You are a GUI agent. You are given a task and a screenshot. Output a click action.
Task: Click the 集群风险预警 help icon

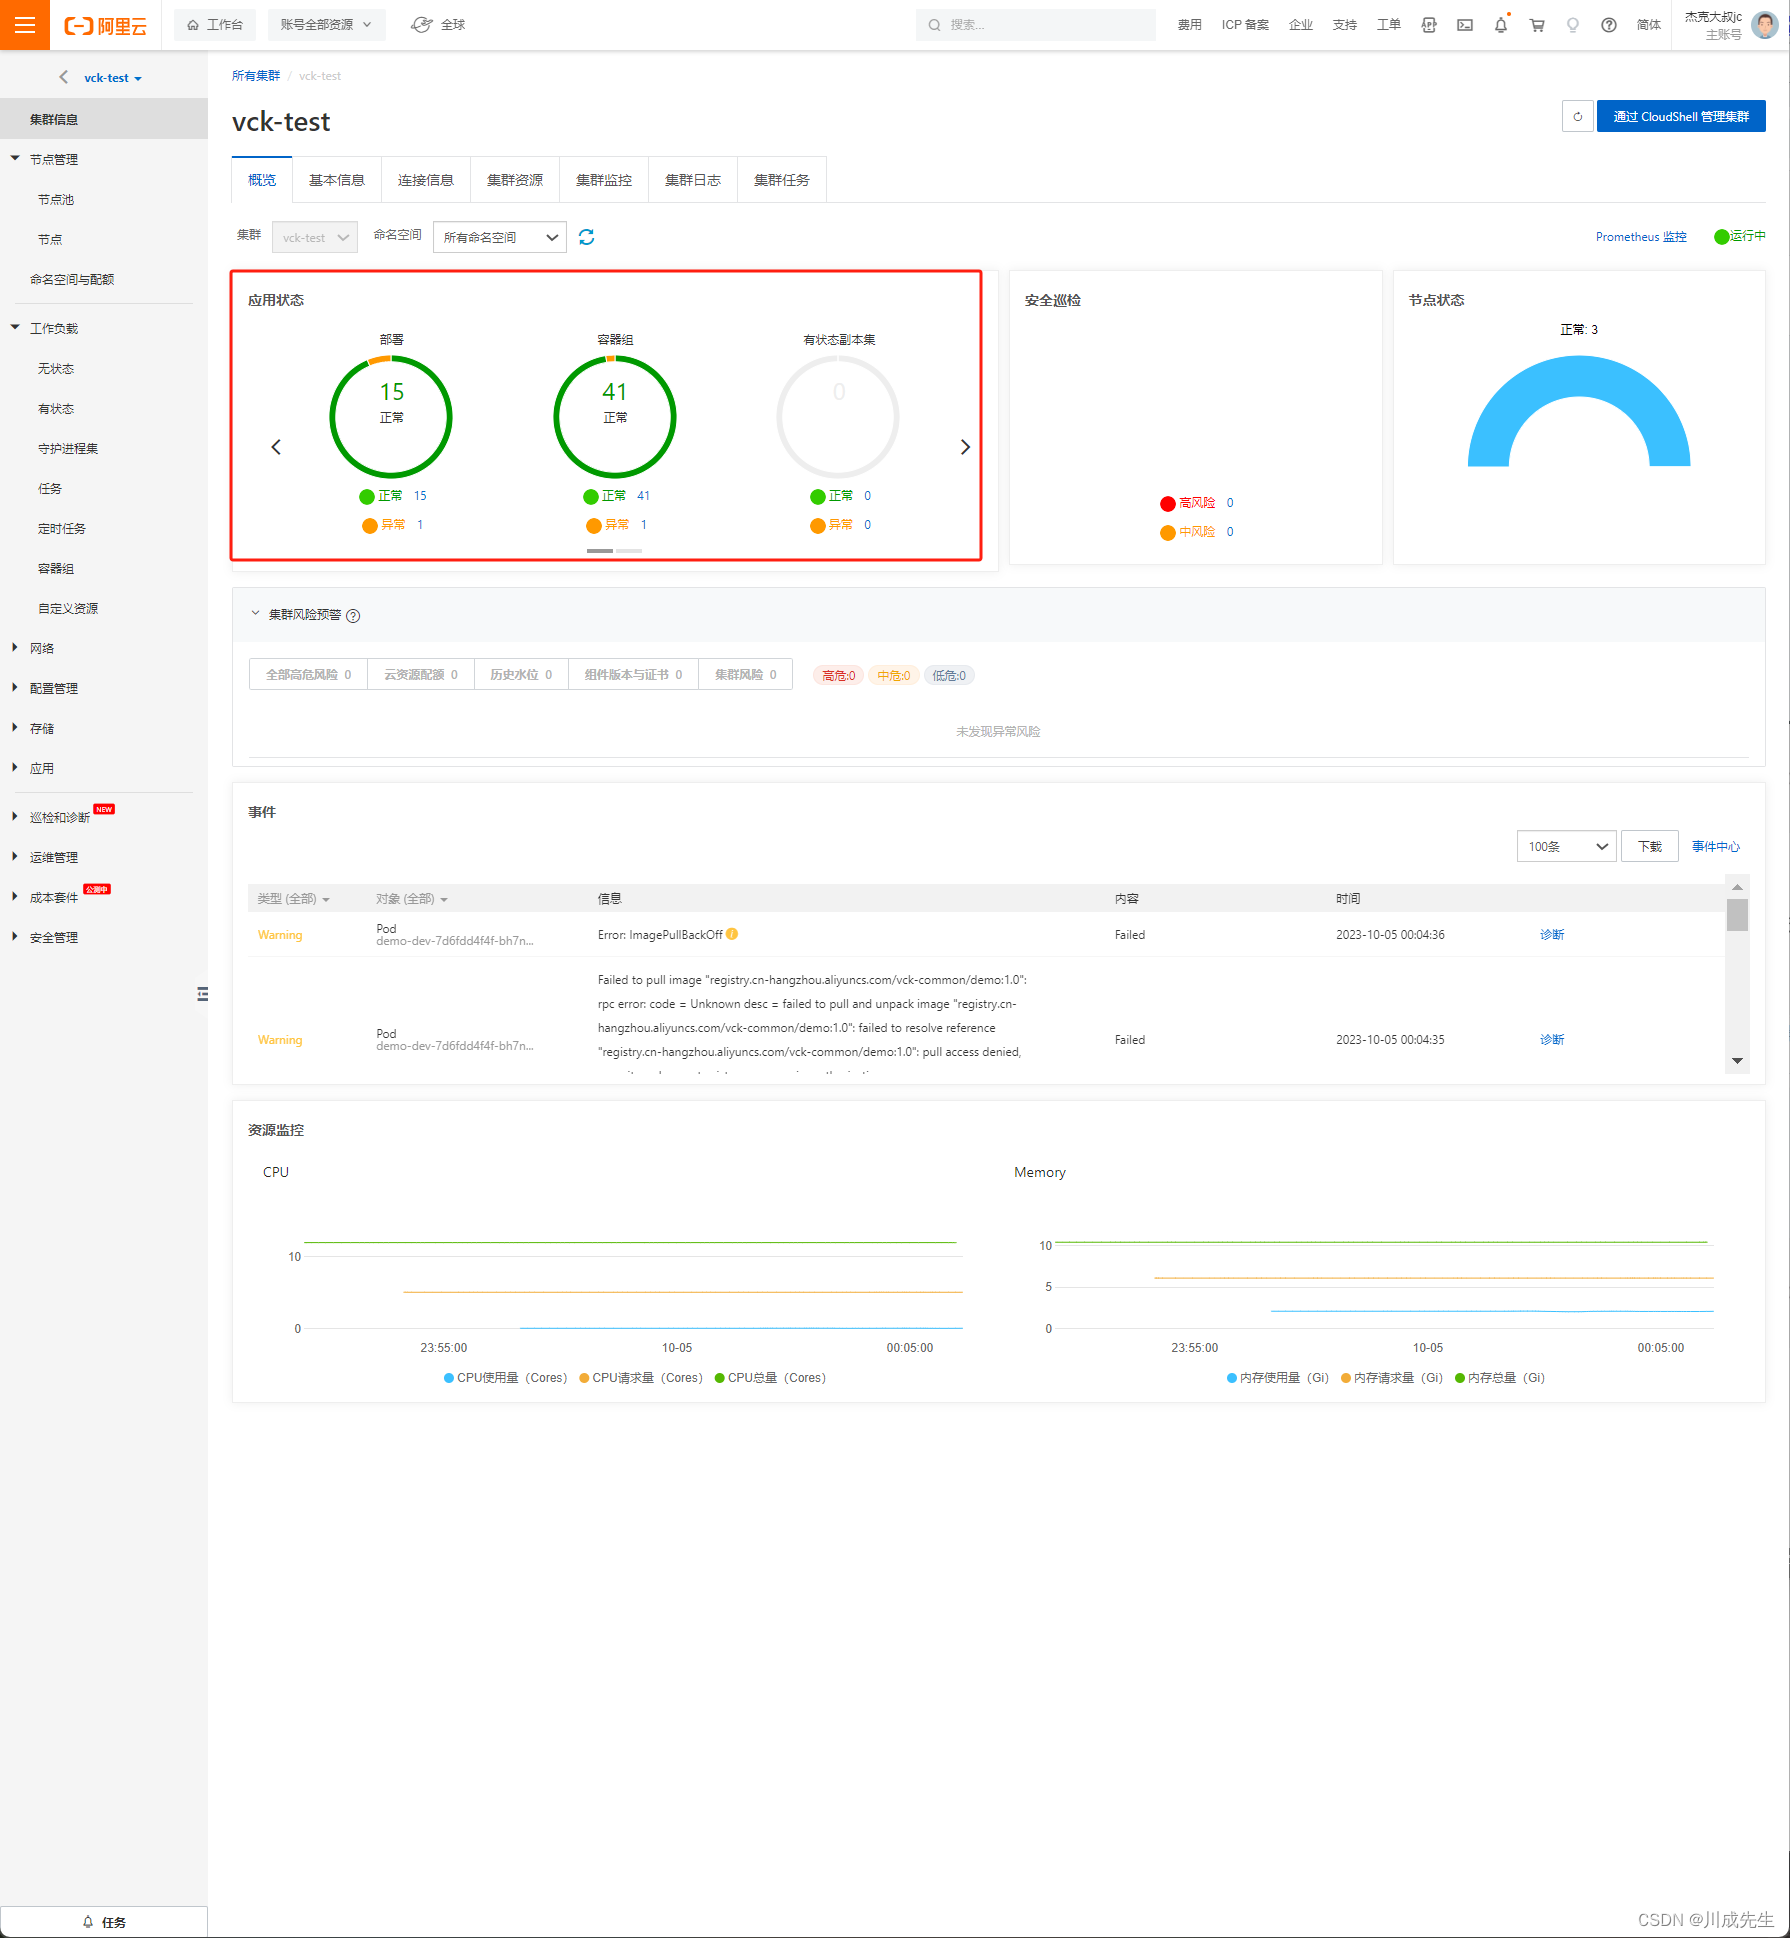click(x=353, y=616)
